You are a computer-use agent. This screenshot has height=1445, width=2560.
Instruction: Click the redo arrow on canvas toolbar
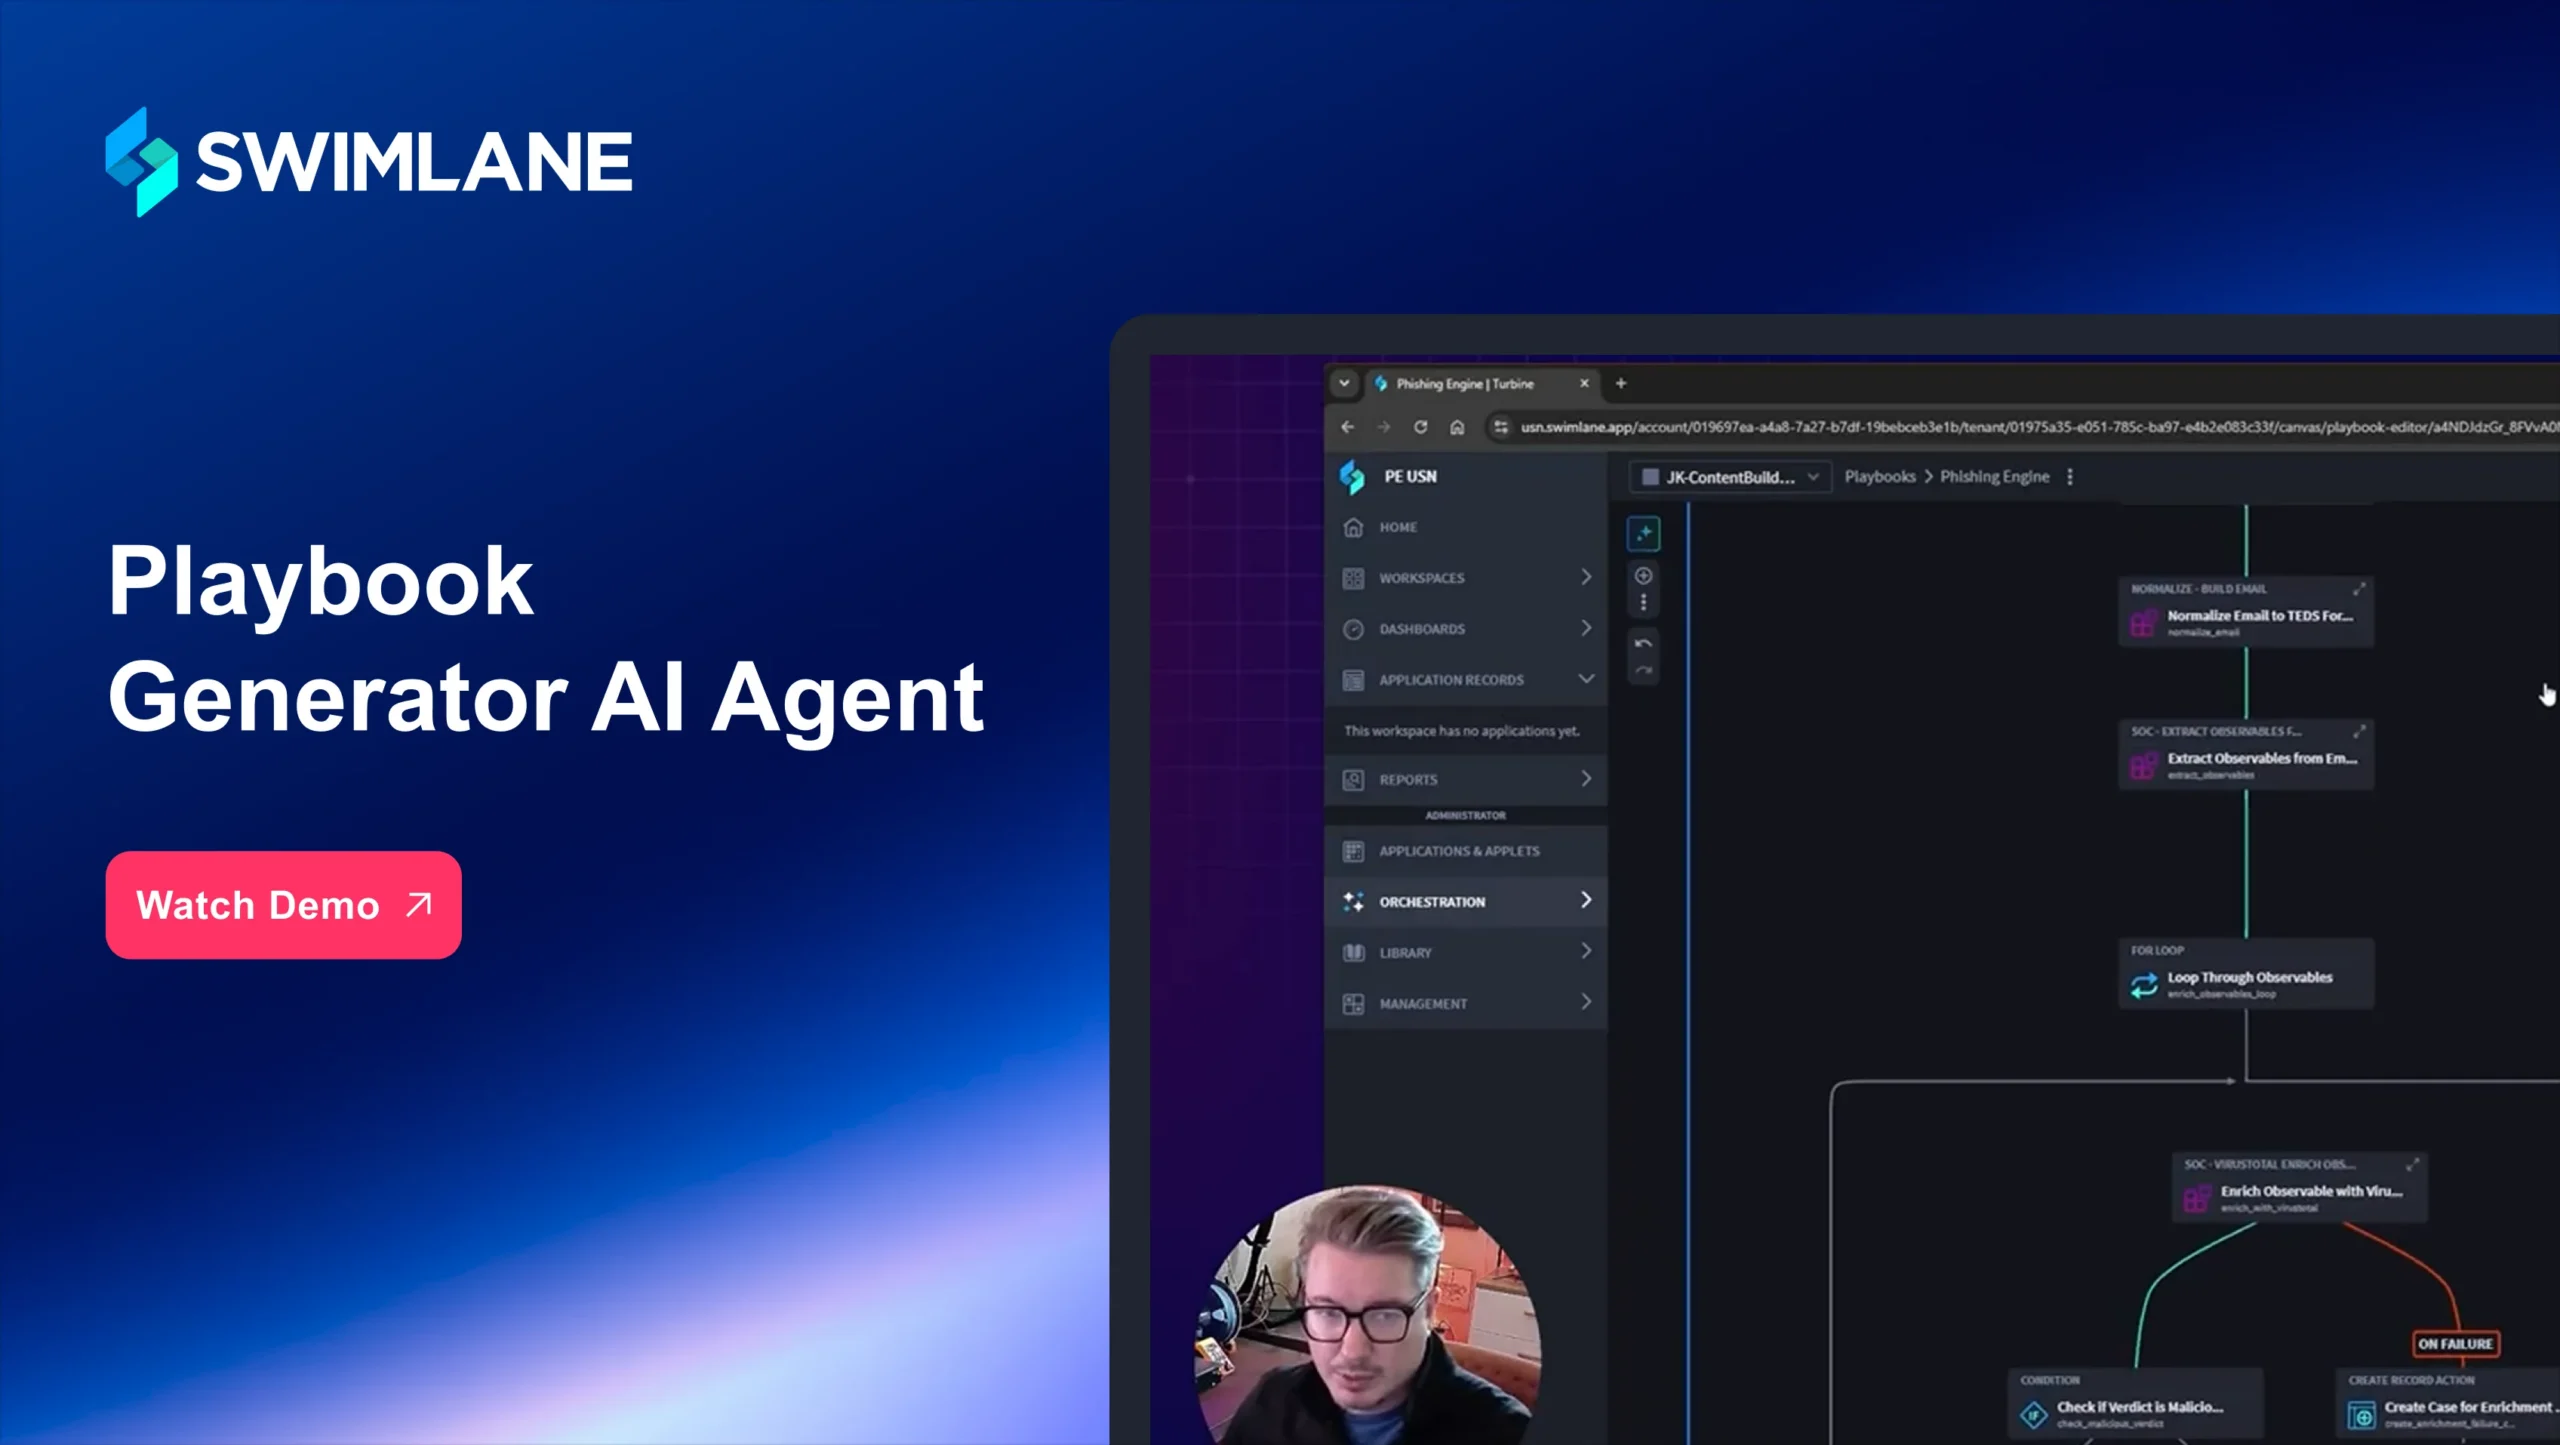(1643, 671)
